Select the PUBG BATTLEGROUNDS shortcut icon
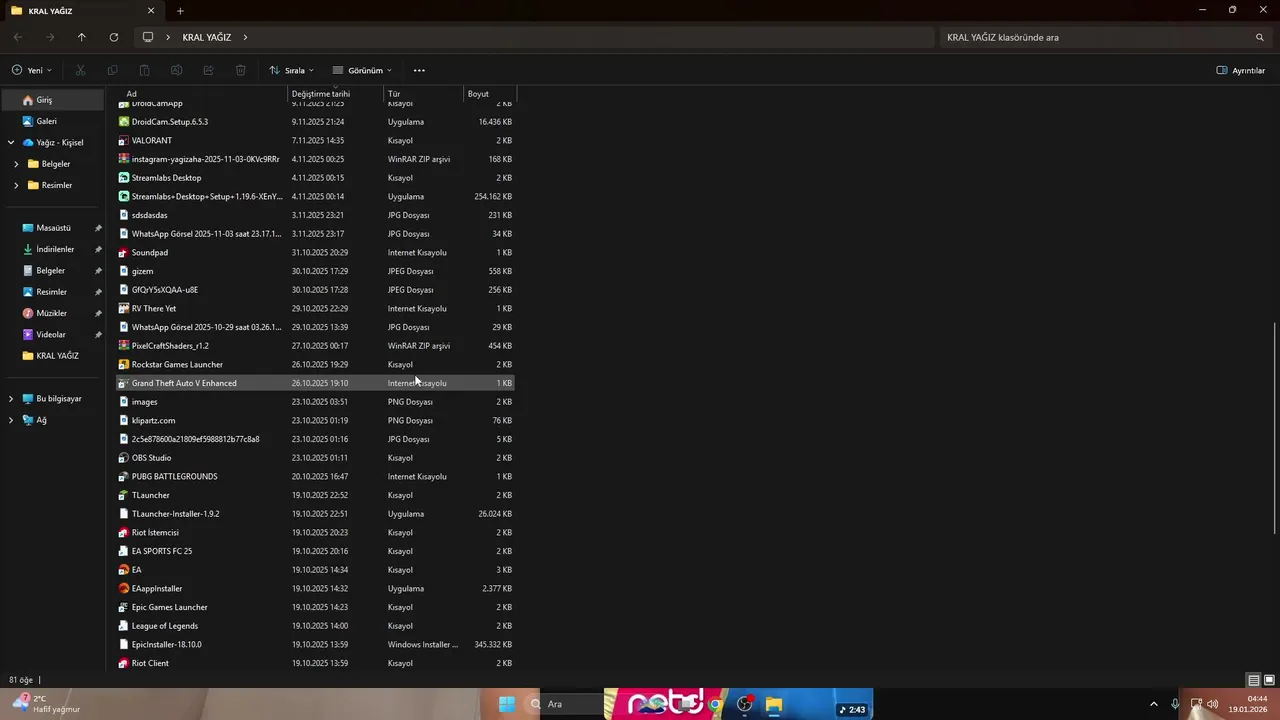1280x720 pixels. pos(124,477)
